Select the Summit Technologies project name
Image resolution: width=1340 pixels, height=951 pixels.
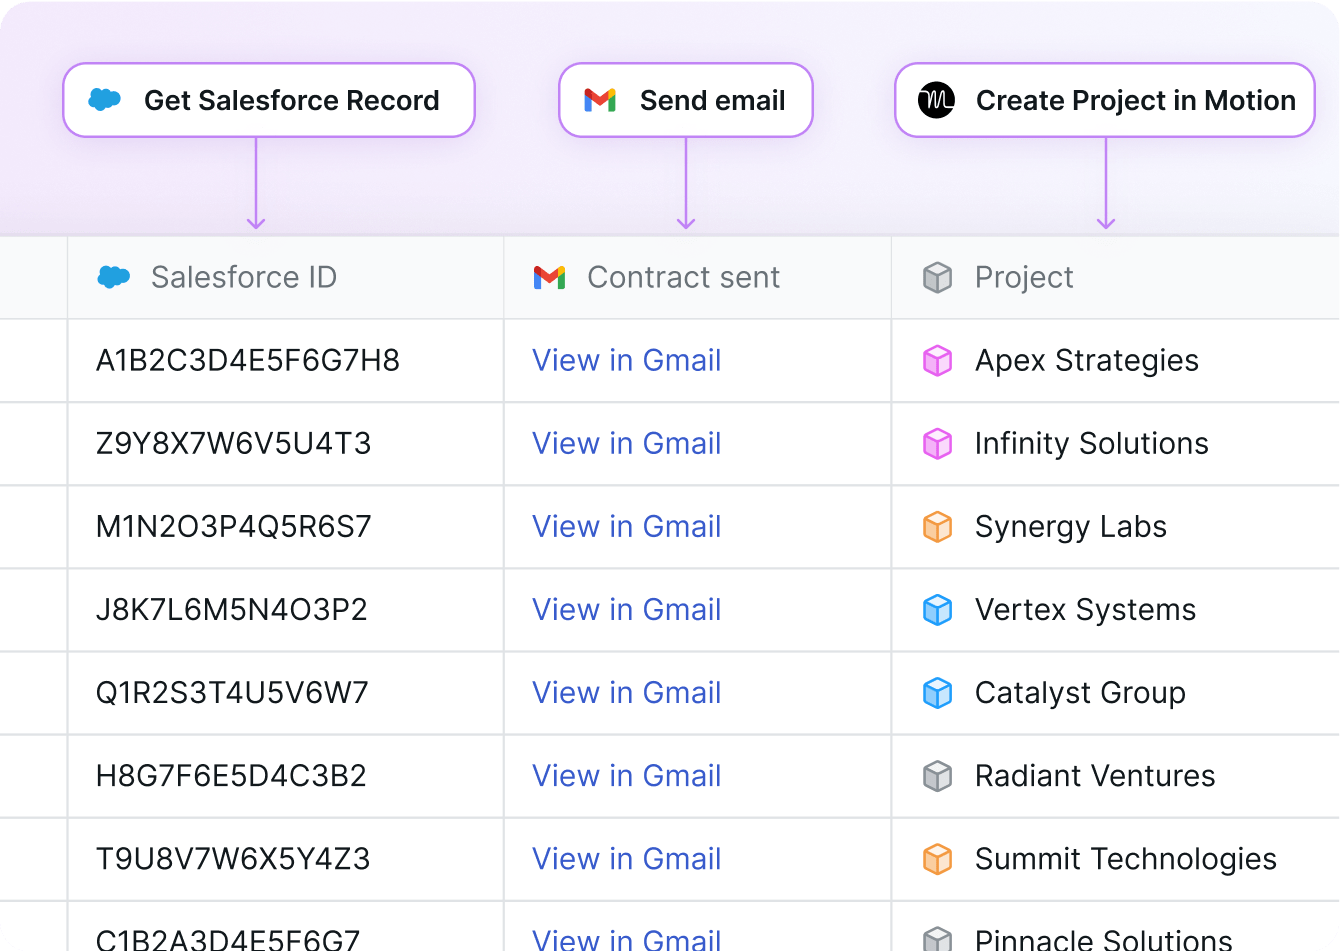coord(1126,858)
